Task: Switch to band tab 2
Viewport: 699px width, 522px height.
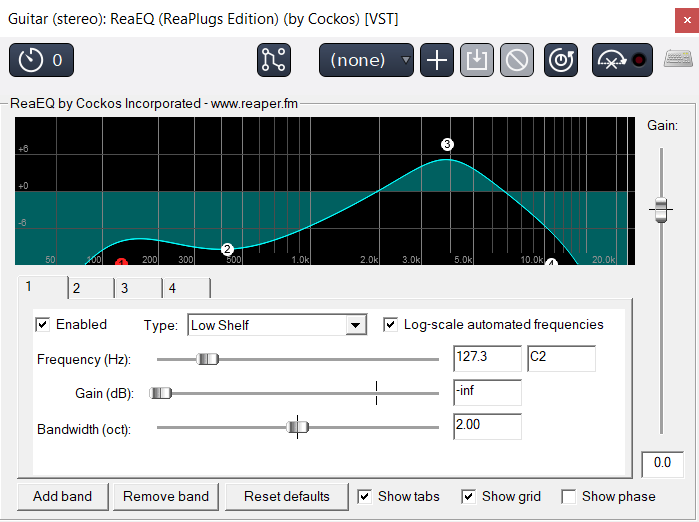Action: [91, 288]
